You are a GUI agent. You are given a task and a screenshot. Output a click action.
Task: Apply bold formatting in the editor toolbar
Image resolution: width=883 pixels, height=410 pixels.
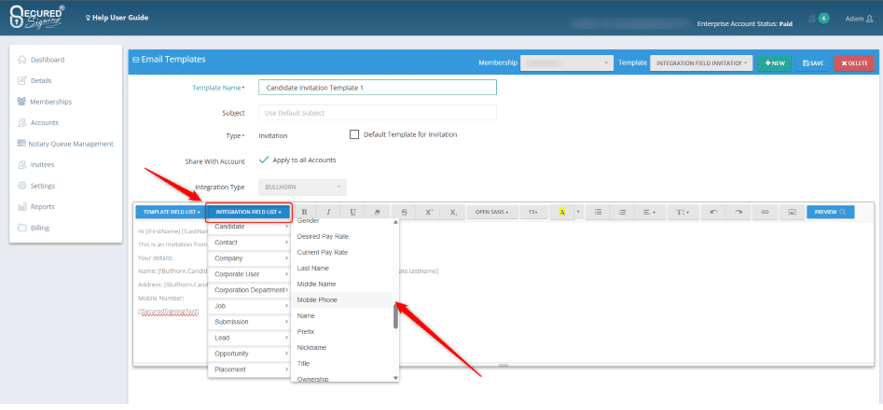pyautogui.click(x=305, y=212)
